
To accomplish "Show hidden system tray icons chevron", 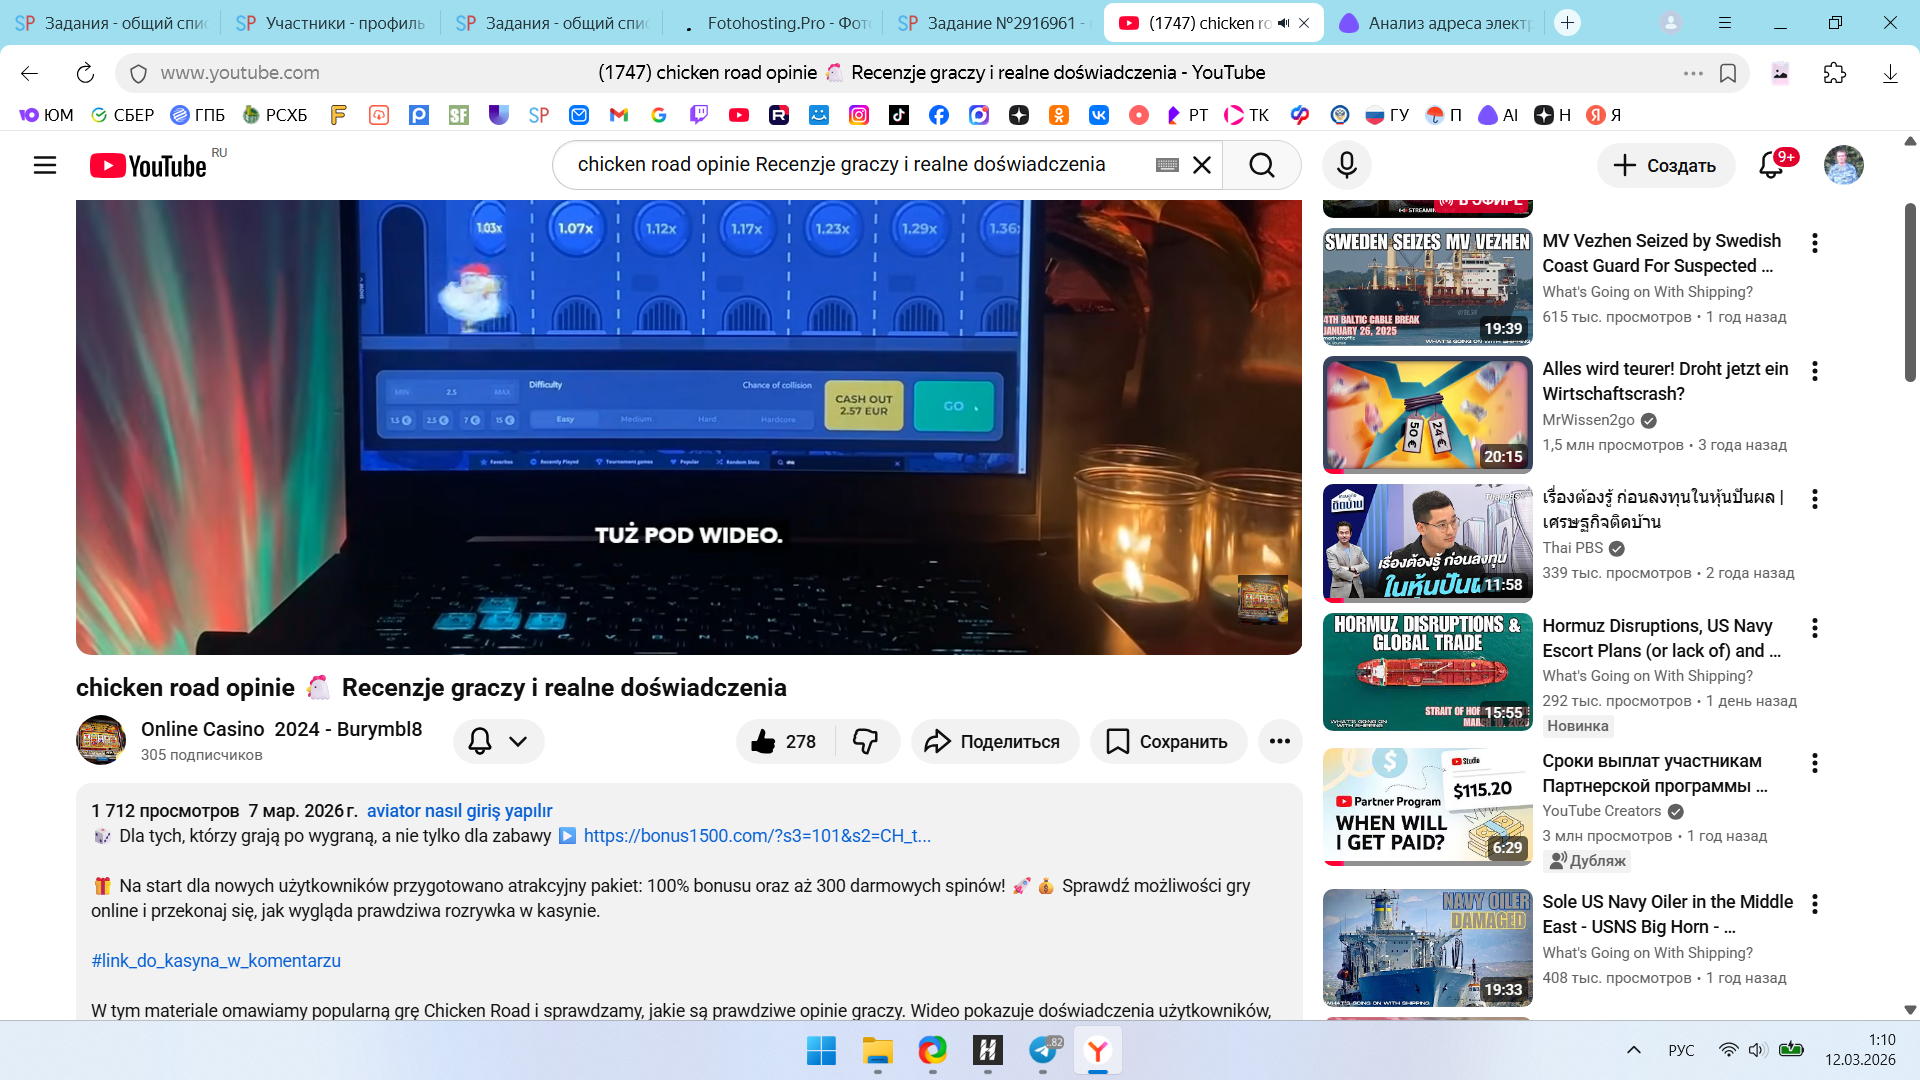I will 1633,1050.
